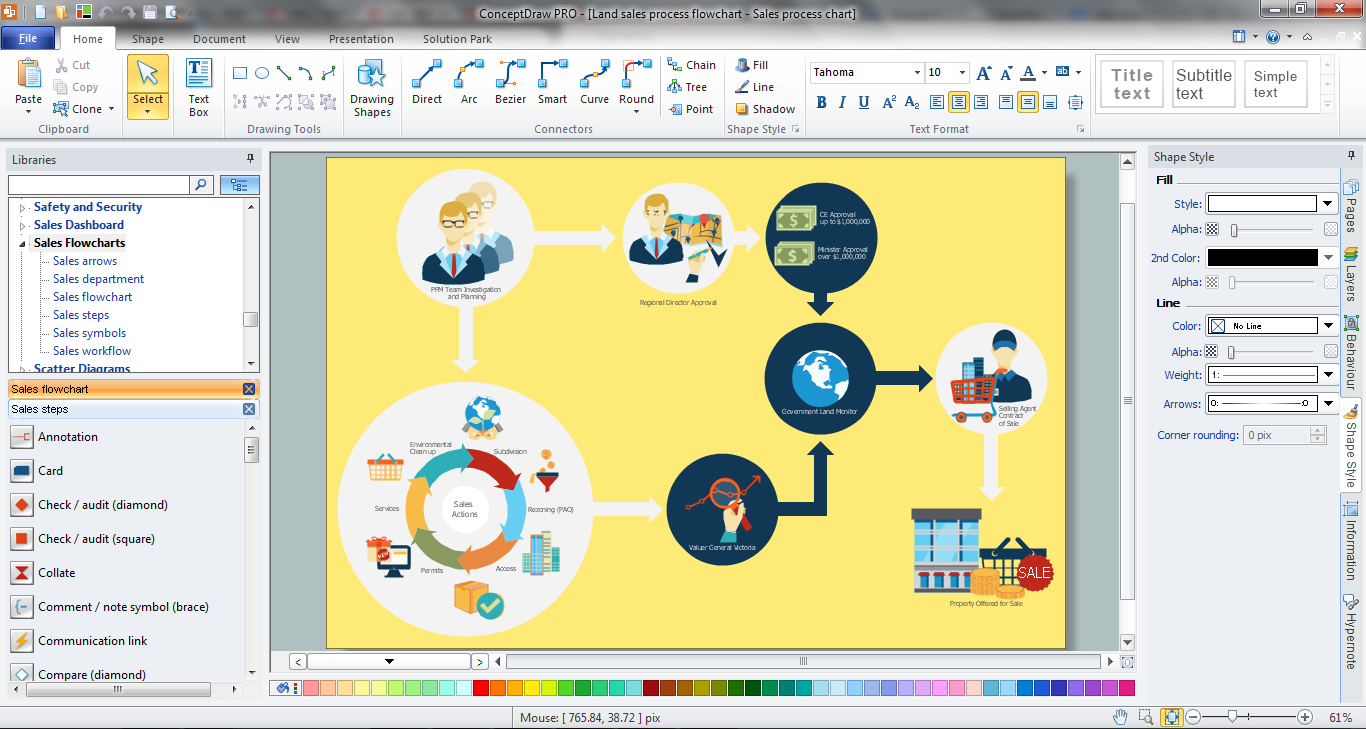
Task: Apply Fill to shape
Action: (x=752, y=65)
